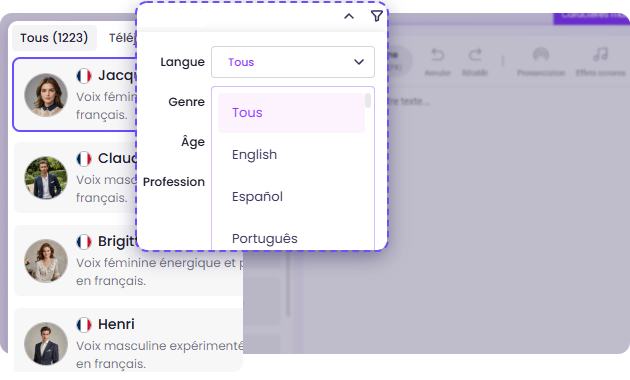This screenshot has width=630, height=380.
Task: Select the Henri voice avatar
Action: (x=46, y=344)
